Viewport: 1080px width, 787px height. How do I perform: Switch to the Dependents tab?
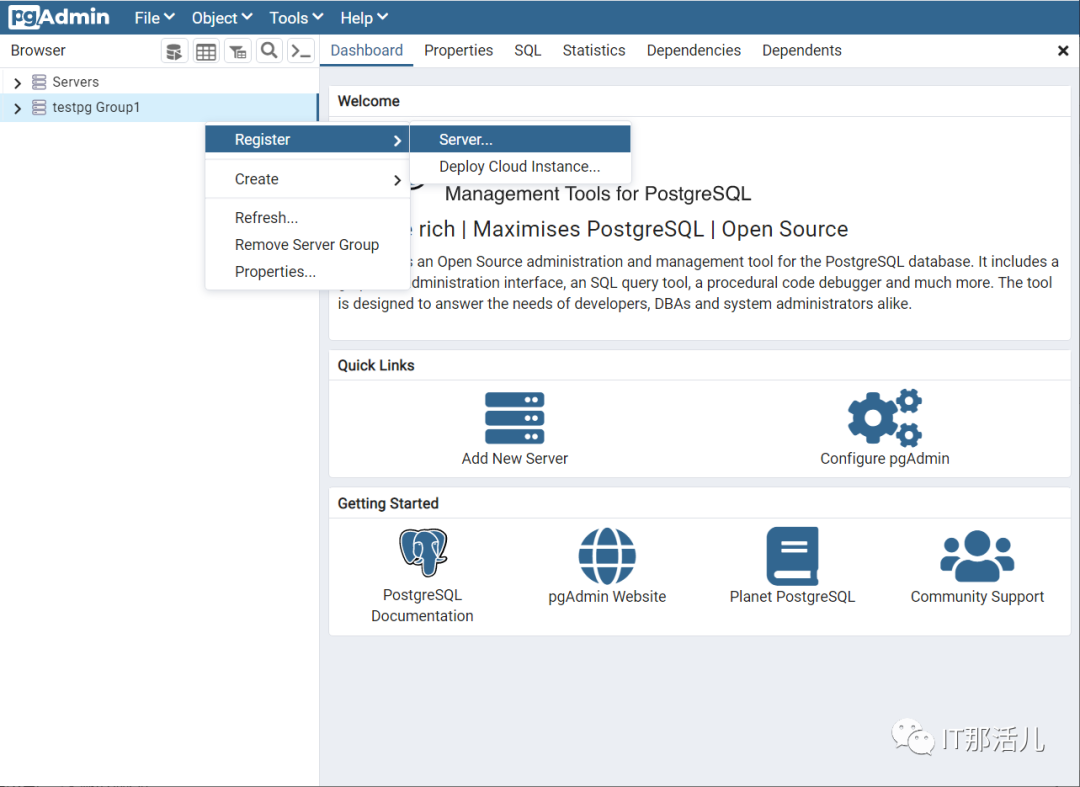pyautogui.click(x=802, y=50)
